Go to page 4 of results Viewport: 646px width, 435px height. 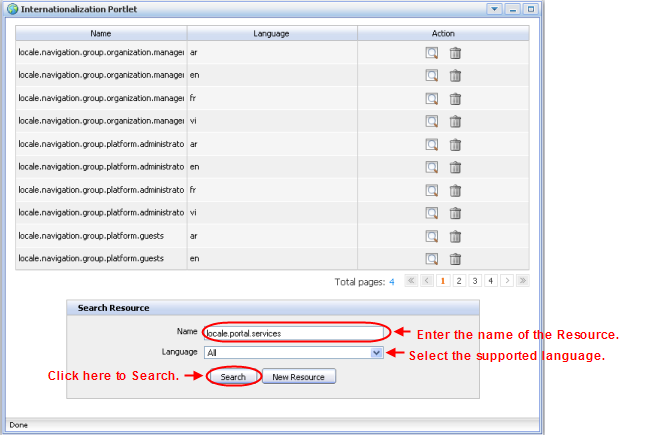(490, 282)
